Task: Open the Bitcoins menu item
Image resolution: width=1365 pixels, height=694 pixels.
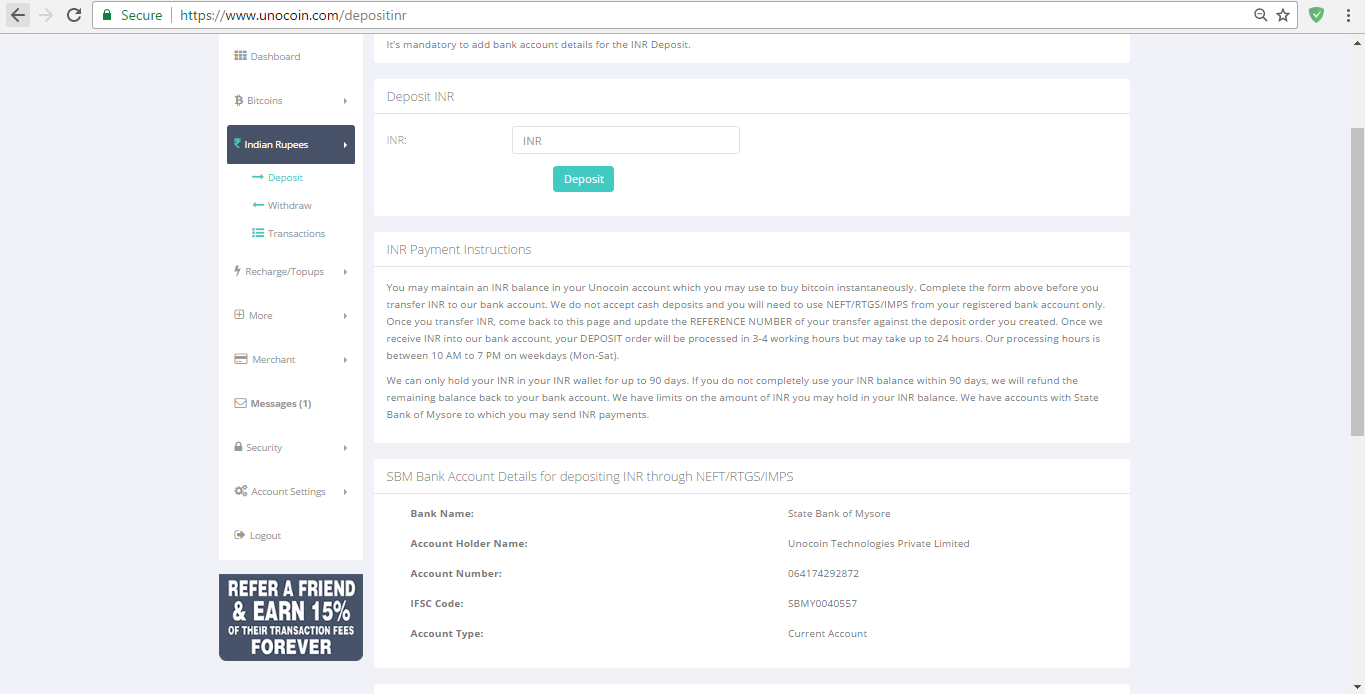Action: [x=291, y=100]
